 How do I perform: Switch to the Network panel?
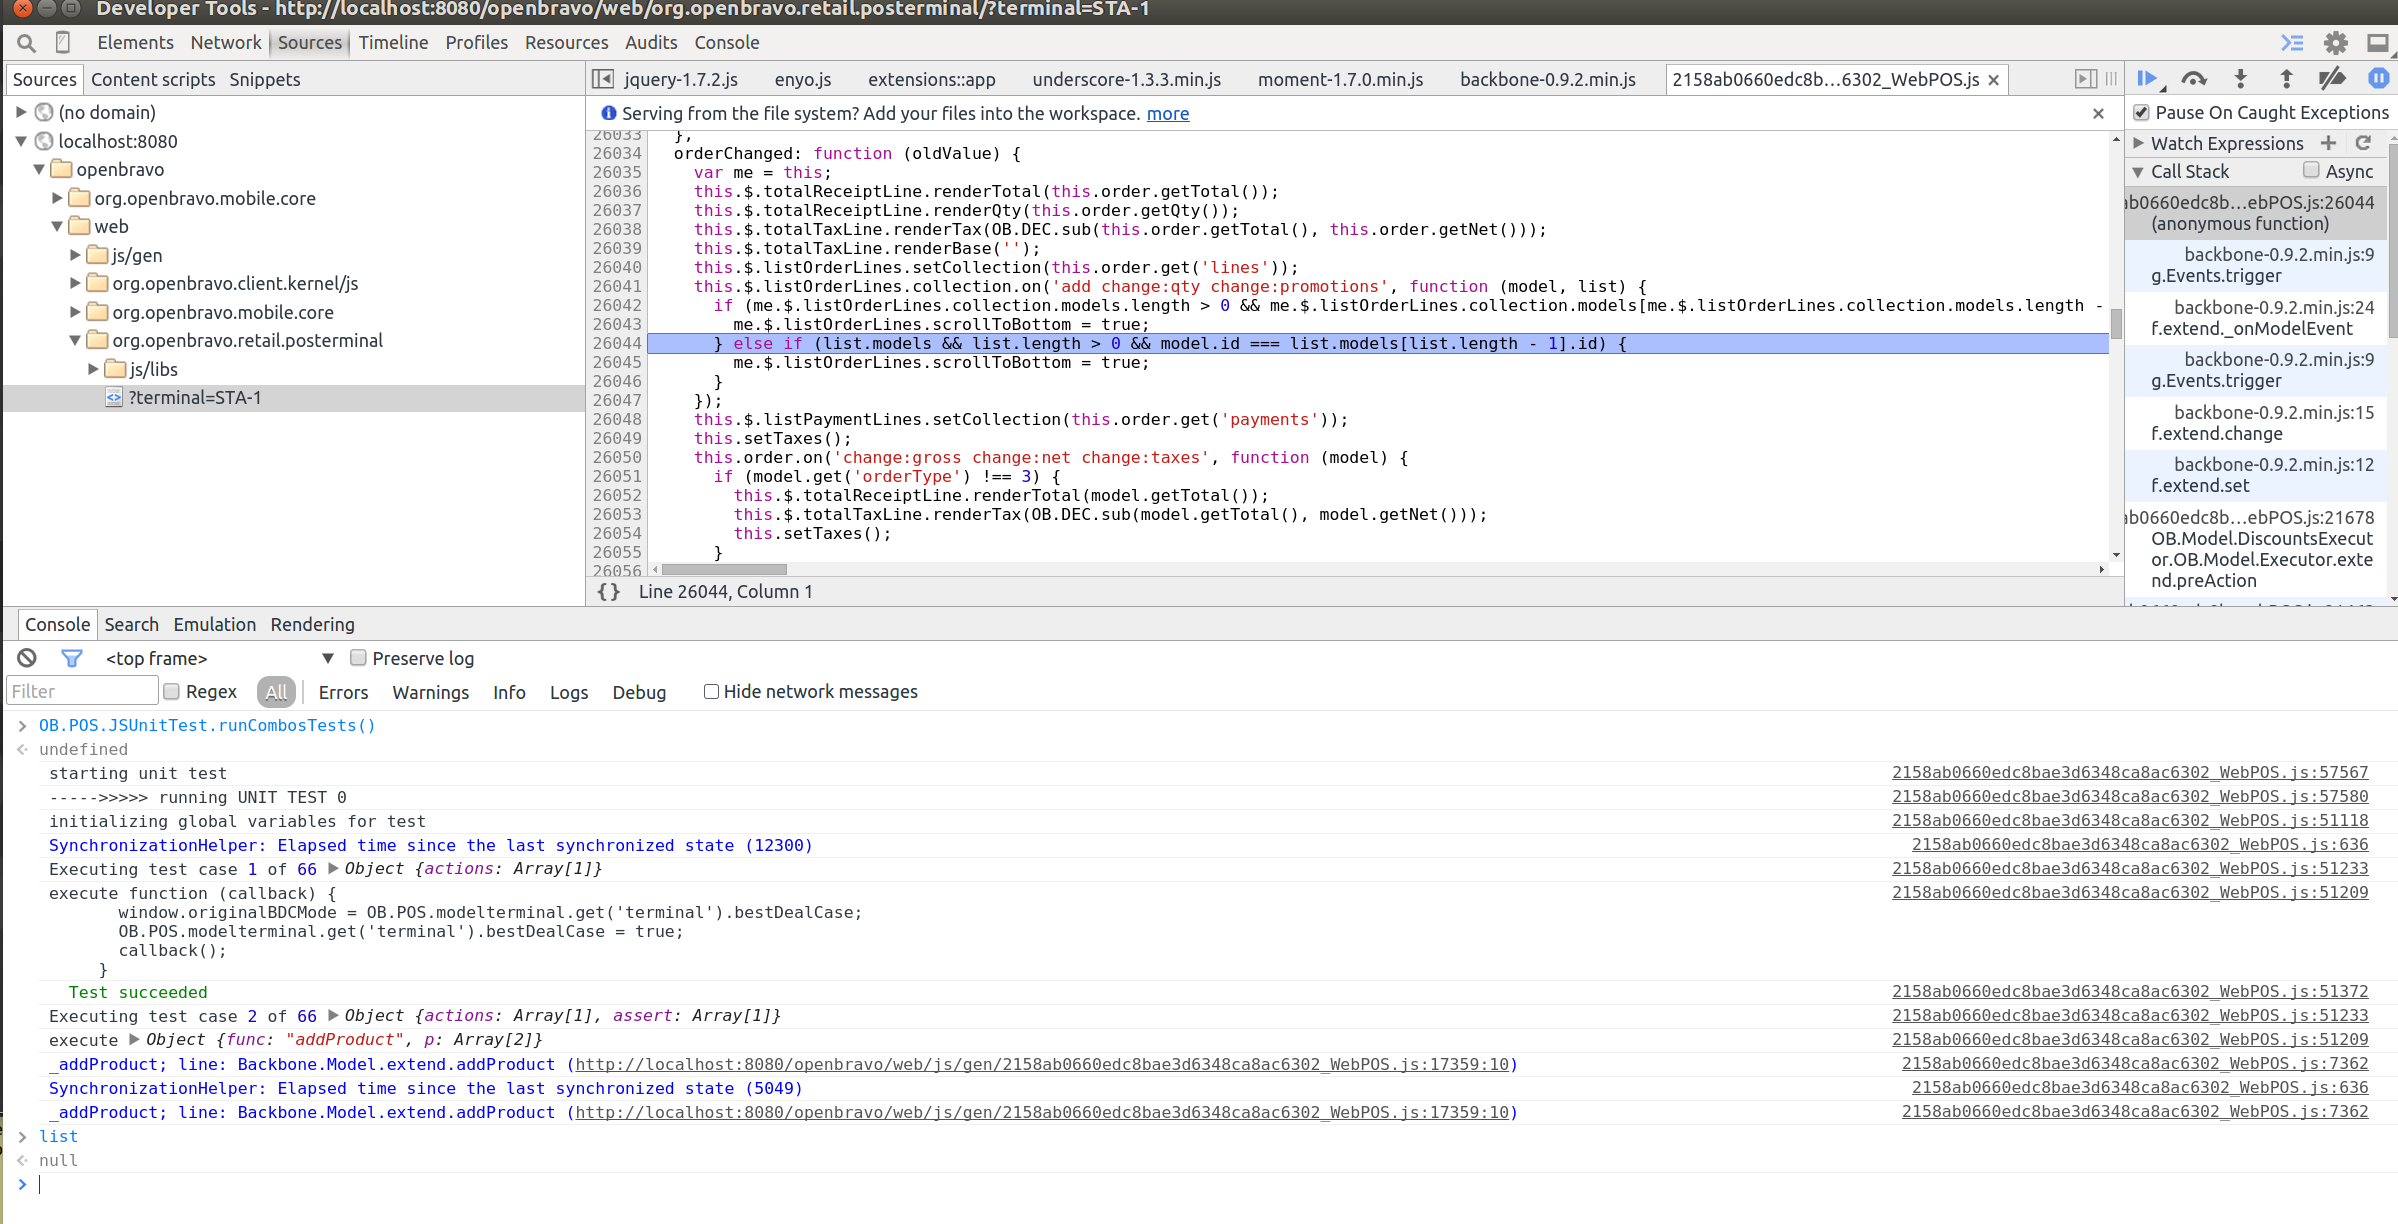point(226,43)
